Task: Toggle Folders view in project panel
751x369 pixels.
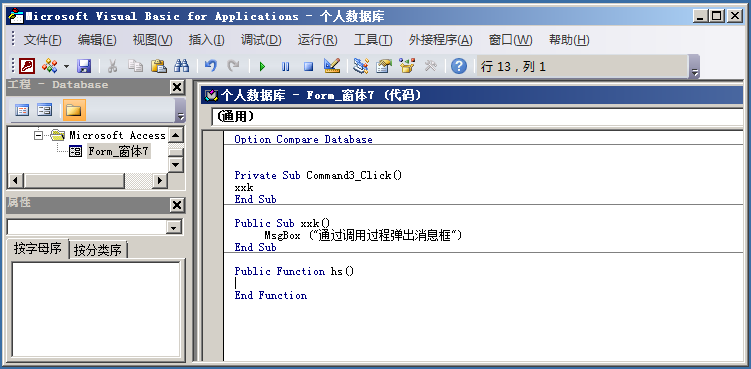Action: click(x=74, y=110)
